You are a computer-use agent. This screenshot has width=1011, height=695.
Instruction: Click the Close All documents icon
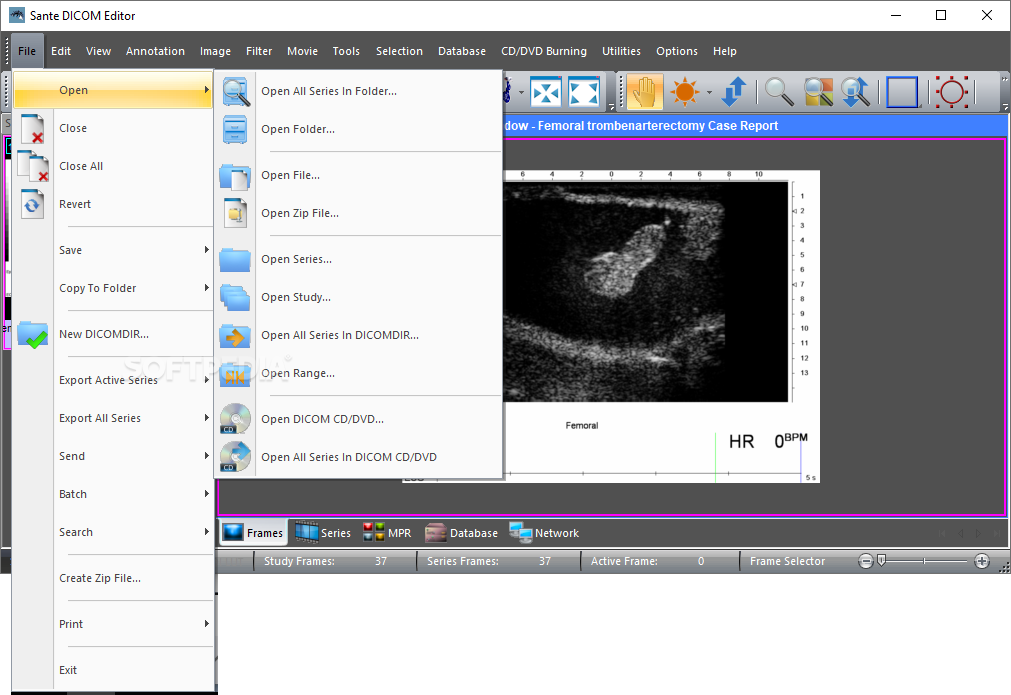point(33,166)
